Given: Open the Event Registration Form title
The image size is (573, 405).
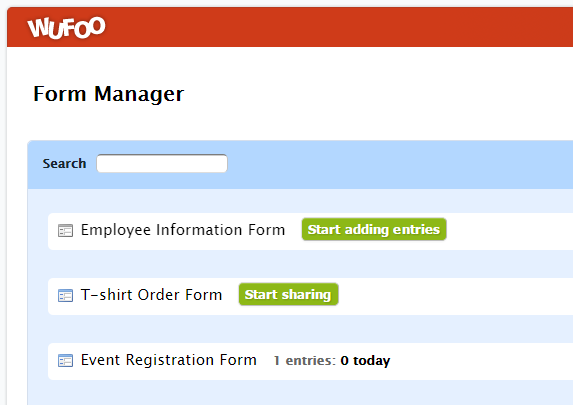Looking at the screenshot, I should tap(168, 360).
